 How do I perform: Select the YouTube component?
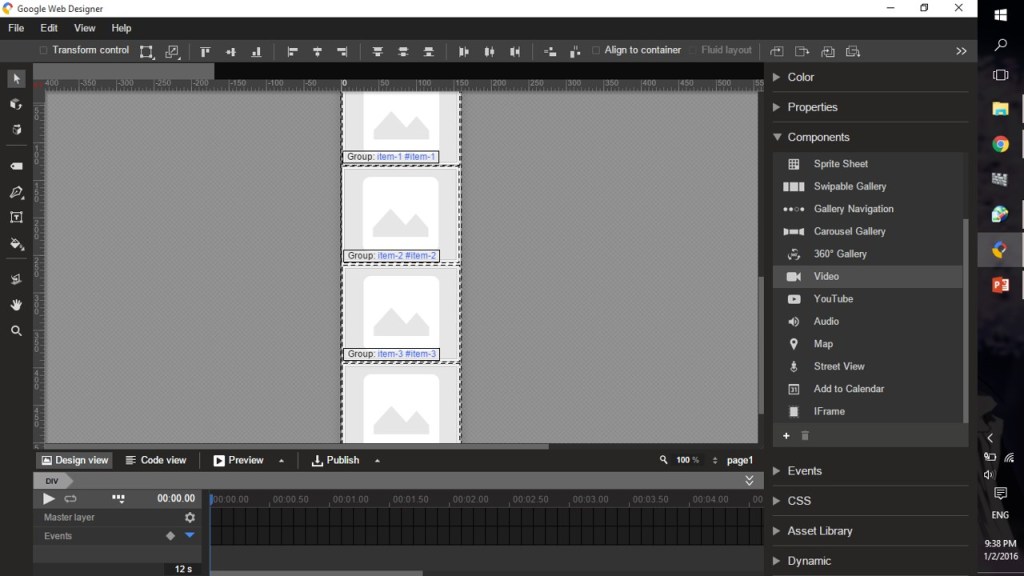tap(833, 299)
